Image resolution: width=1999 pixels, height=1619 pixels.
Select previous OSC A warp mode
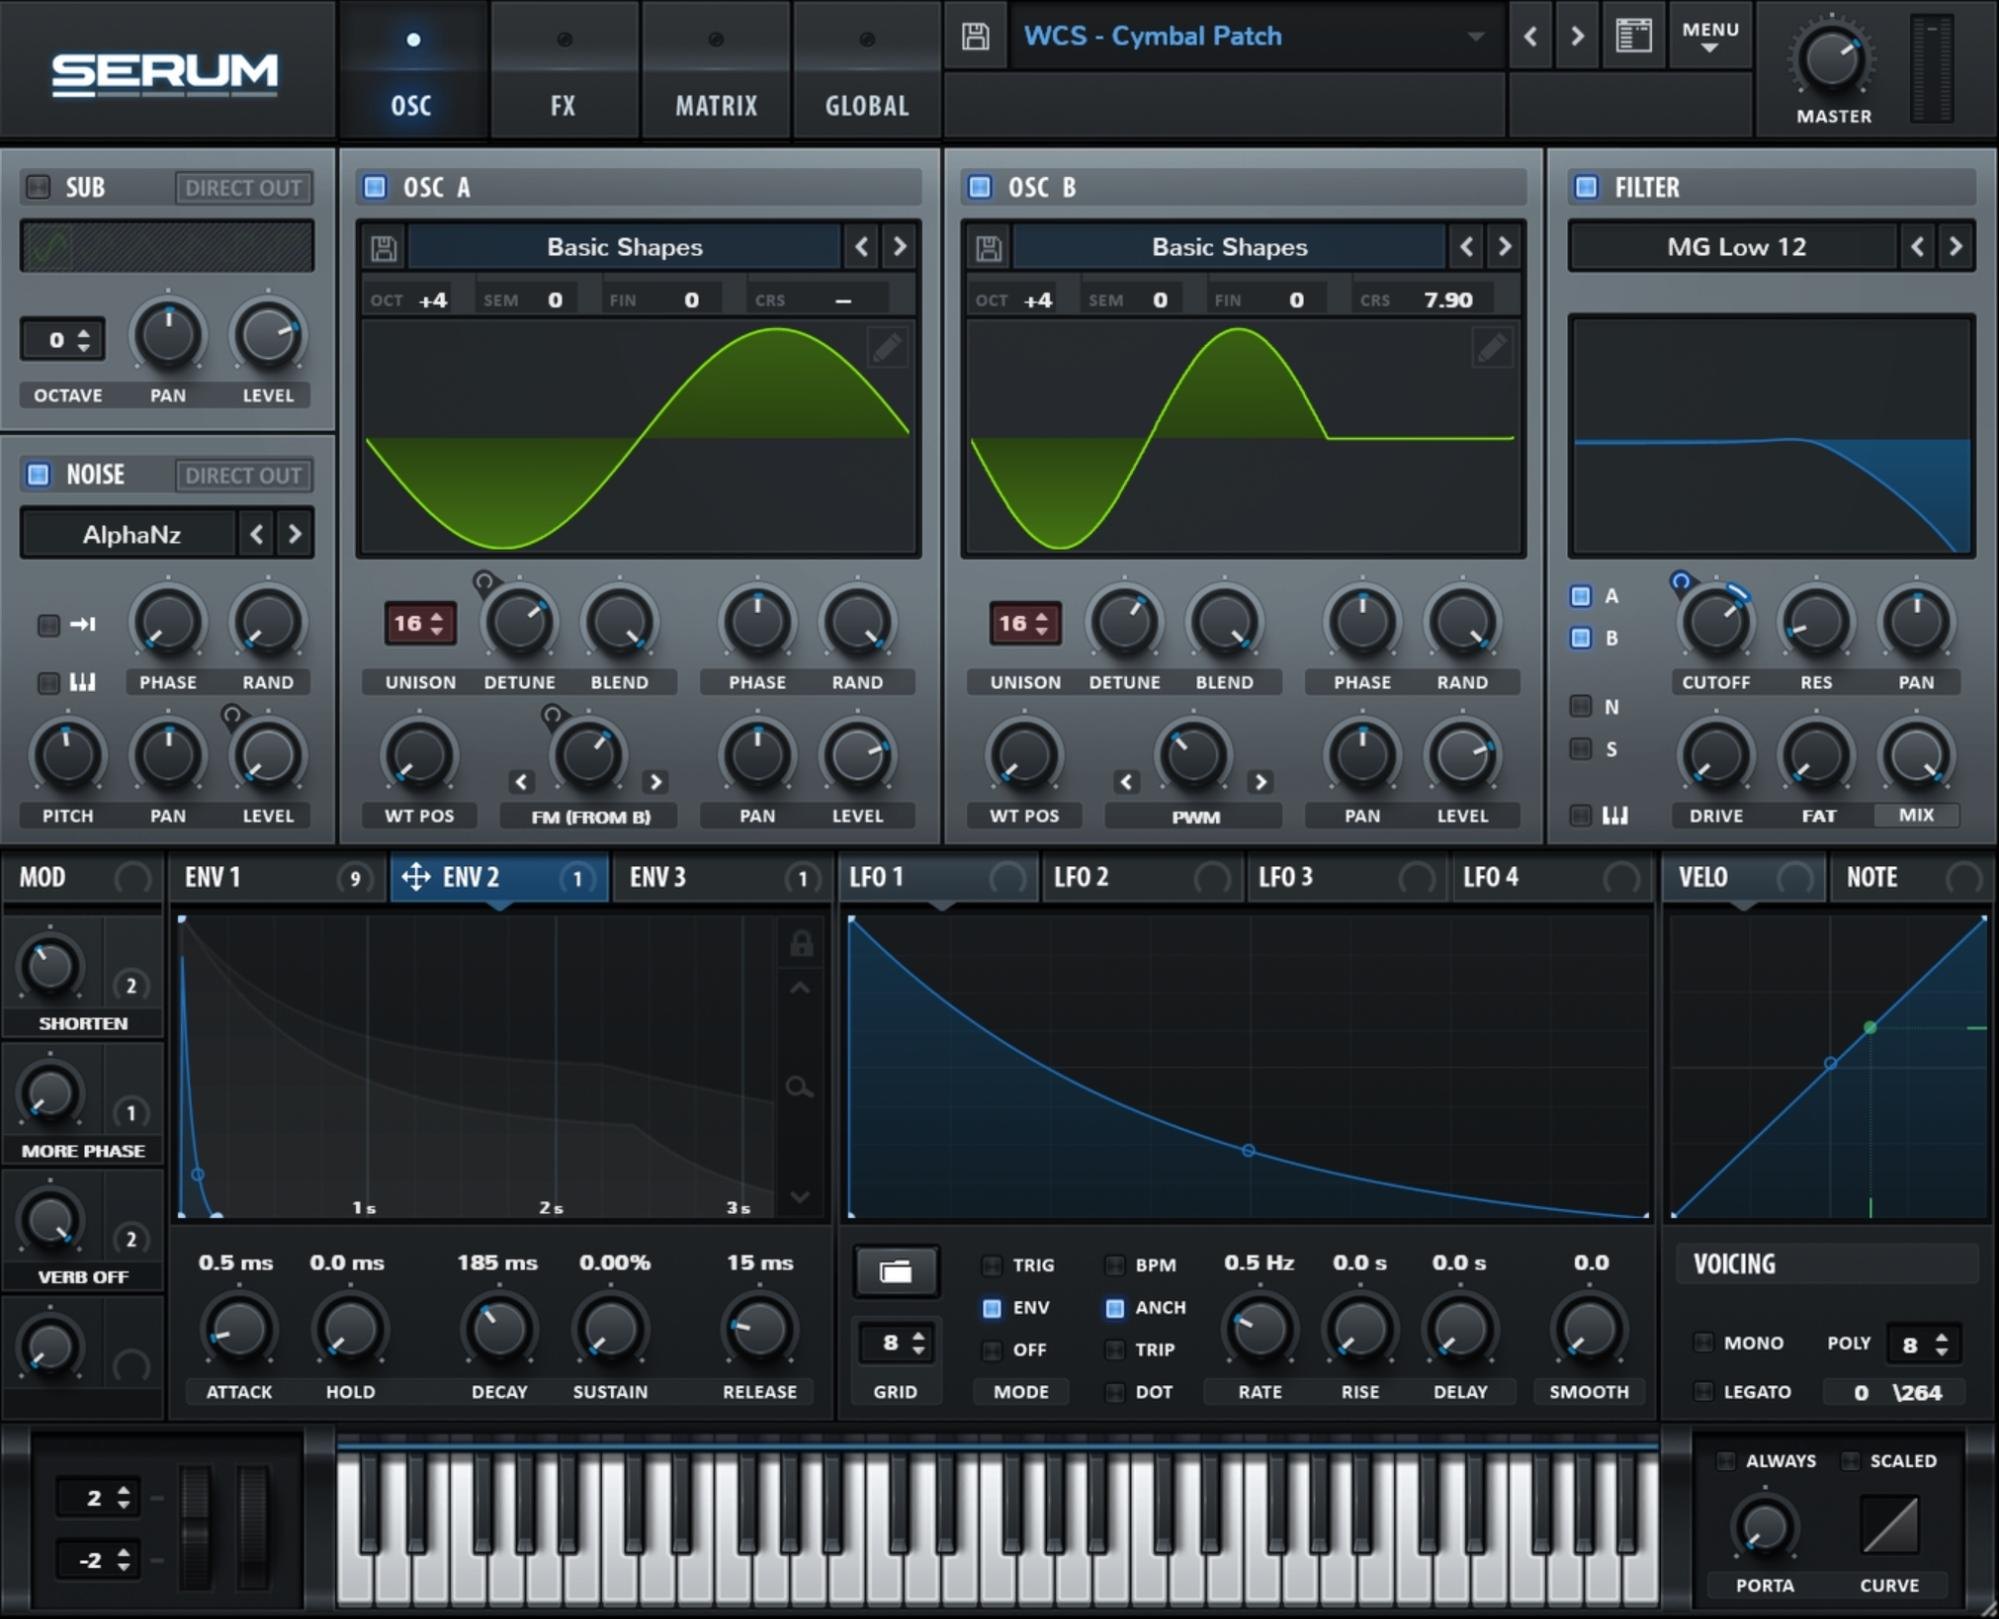tap(521, 781)
